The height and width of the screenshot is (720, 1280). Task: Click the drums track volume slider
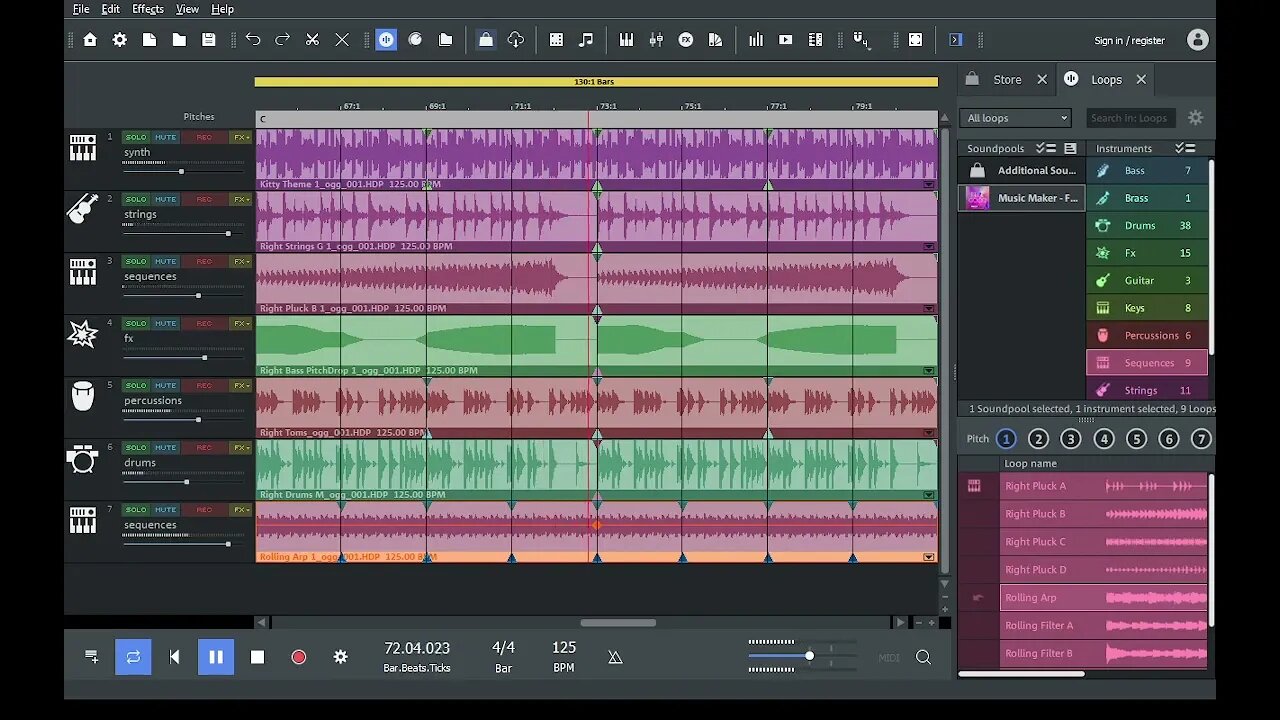coord(183,482)
